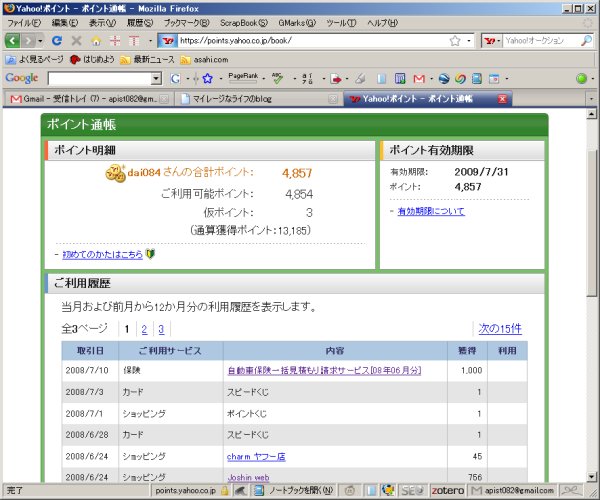The image size is (600, 500).
Task: Go to page 2 of usage history
Action: click(144, 329)
